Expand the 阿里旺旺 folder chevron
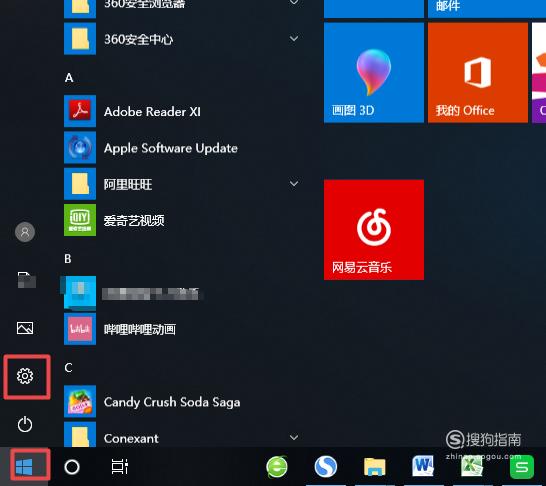Screen dimensions: 546x486 click(294, 183)
